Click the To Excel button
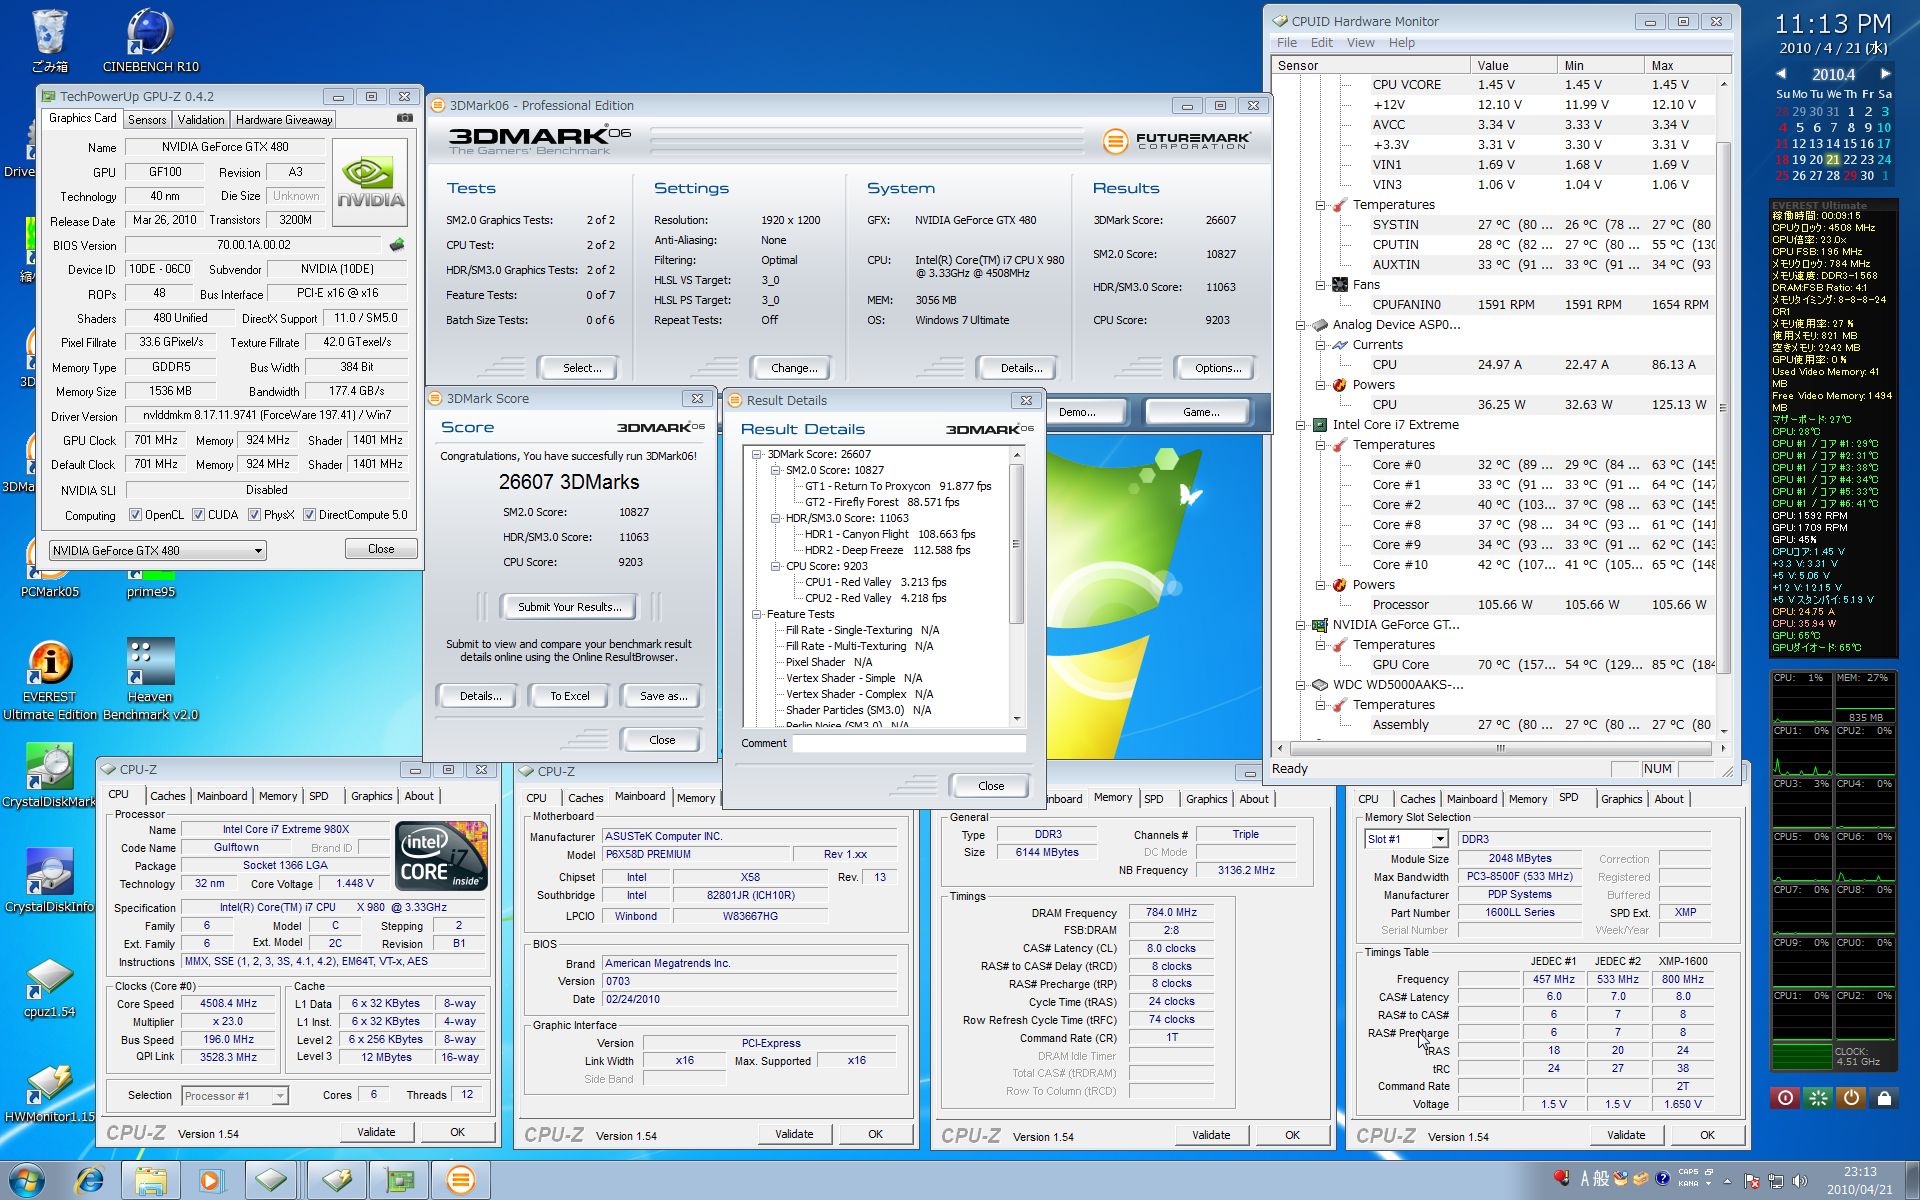Viewport: 1920px width, 1200px height. [569, 696]
